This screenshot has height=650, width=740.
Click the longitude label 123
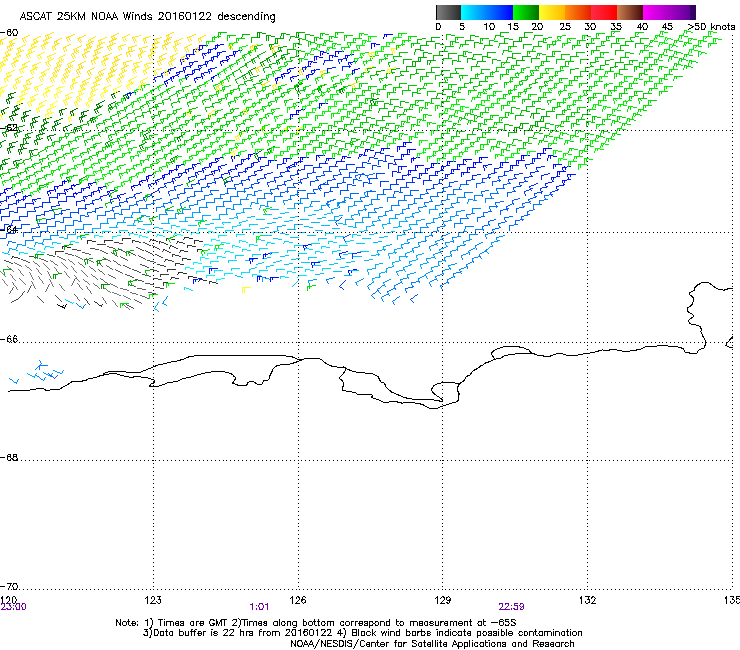tap(153, 599)
